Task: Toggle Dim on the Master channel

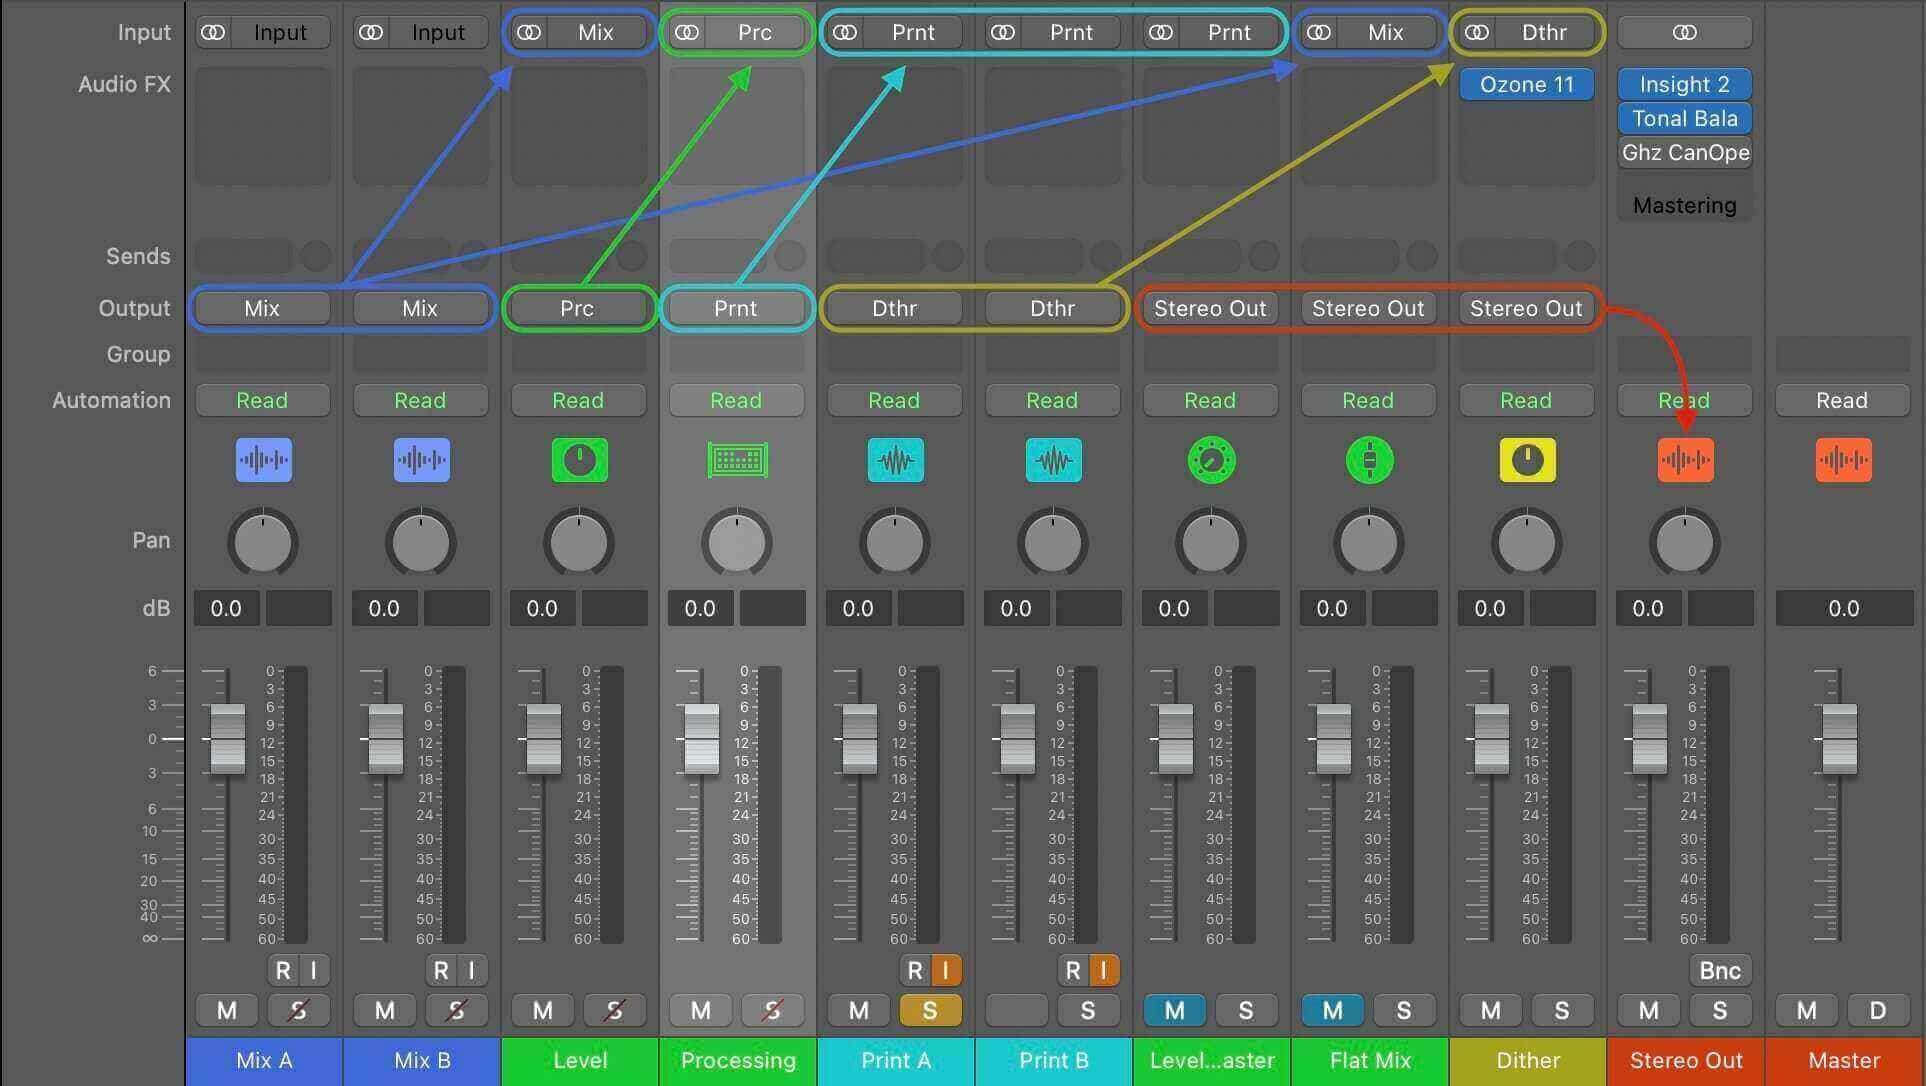Action: click(1878, 1010)
